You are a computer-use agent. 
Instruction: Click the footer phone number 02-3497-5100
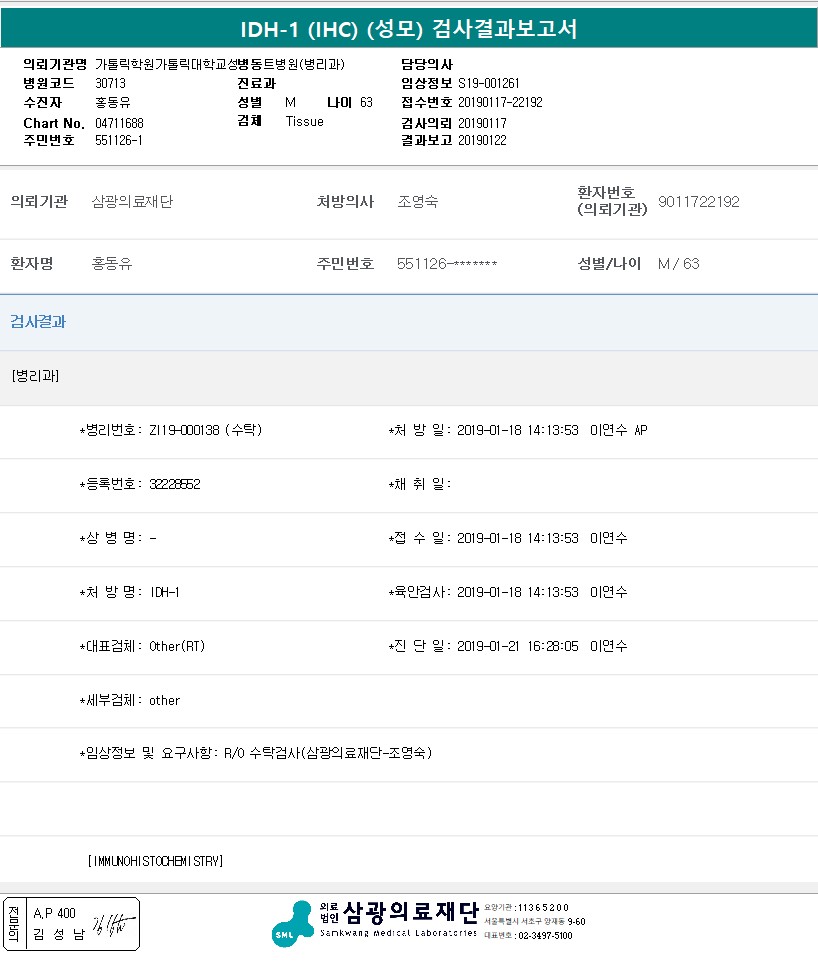(544, 936)
